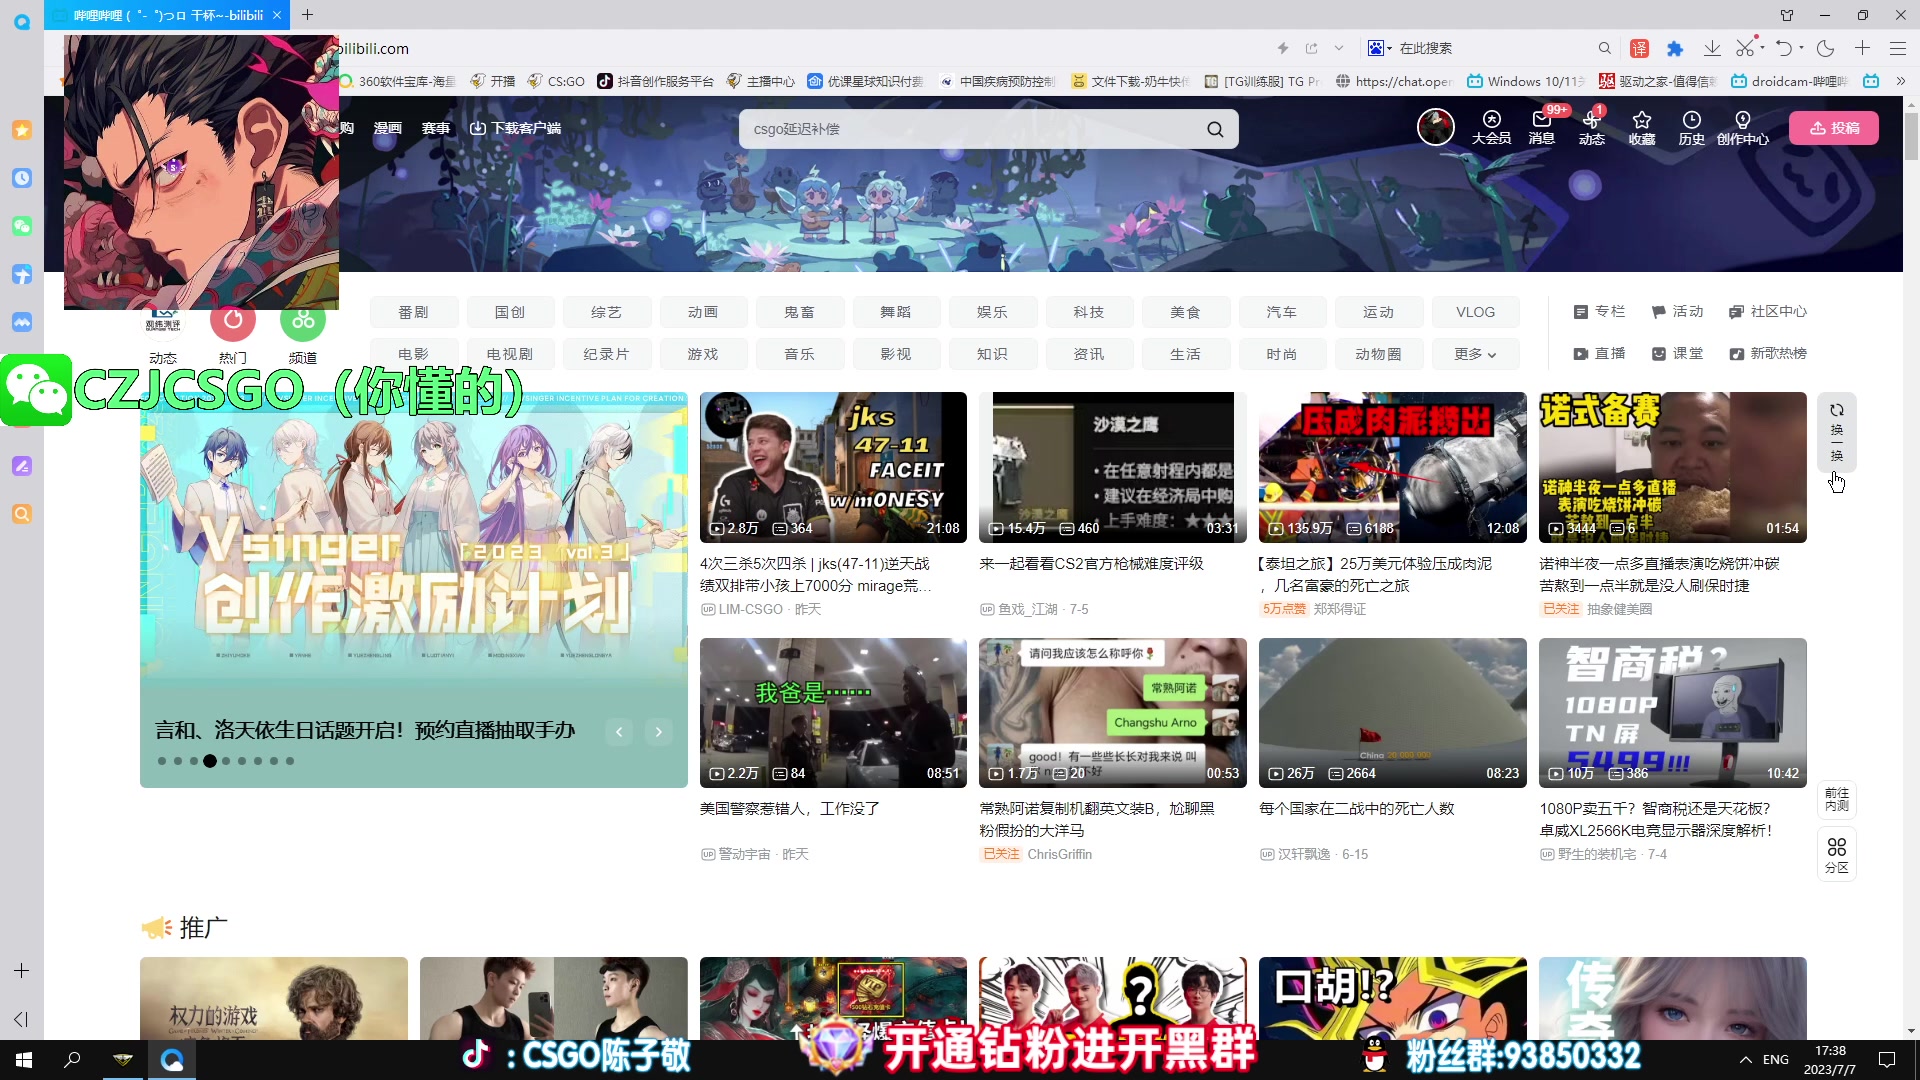Go to the next carousel banner slide
Image resolution: width=1920 pixels, height=1080 pixels.
tap(658, 732)
